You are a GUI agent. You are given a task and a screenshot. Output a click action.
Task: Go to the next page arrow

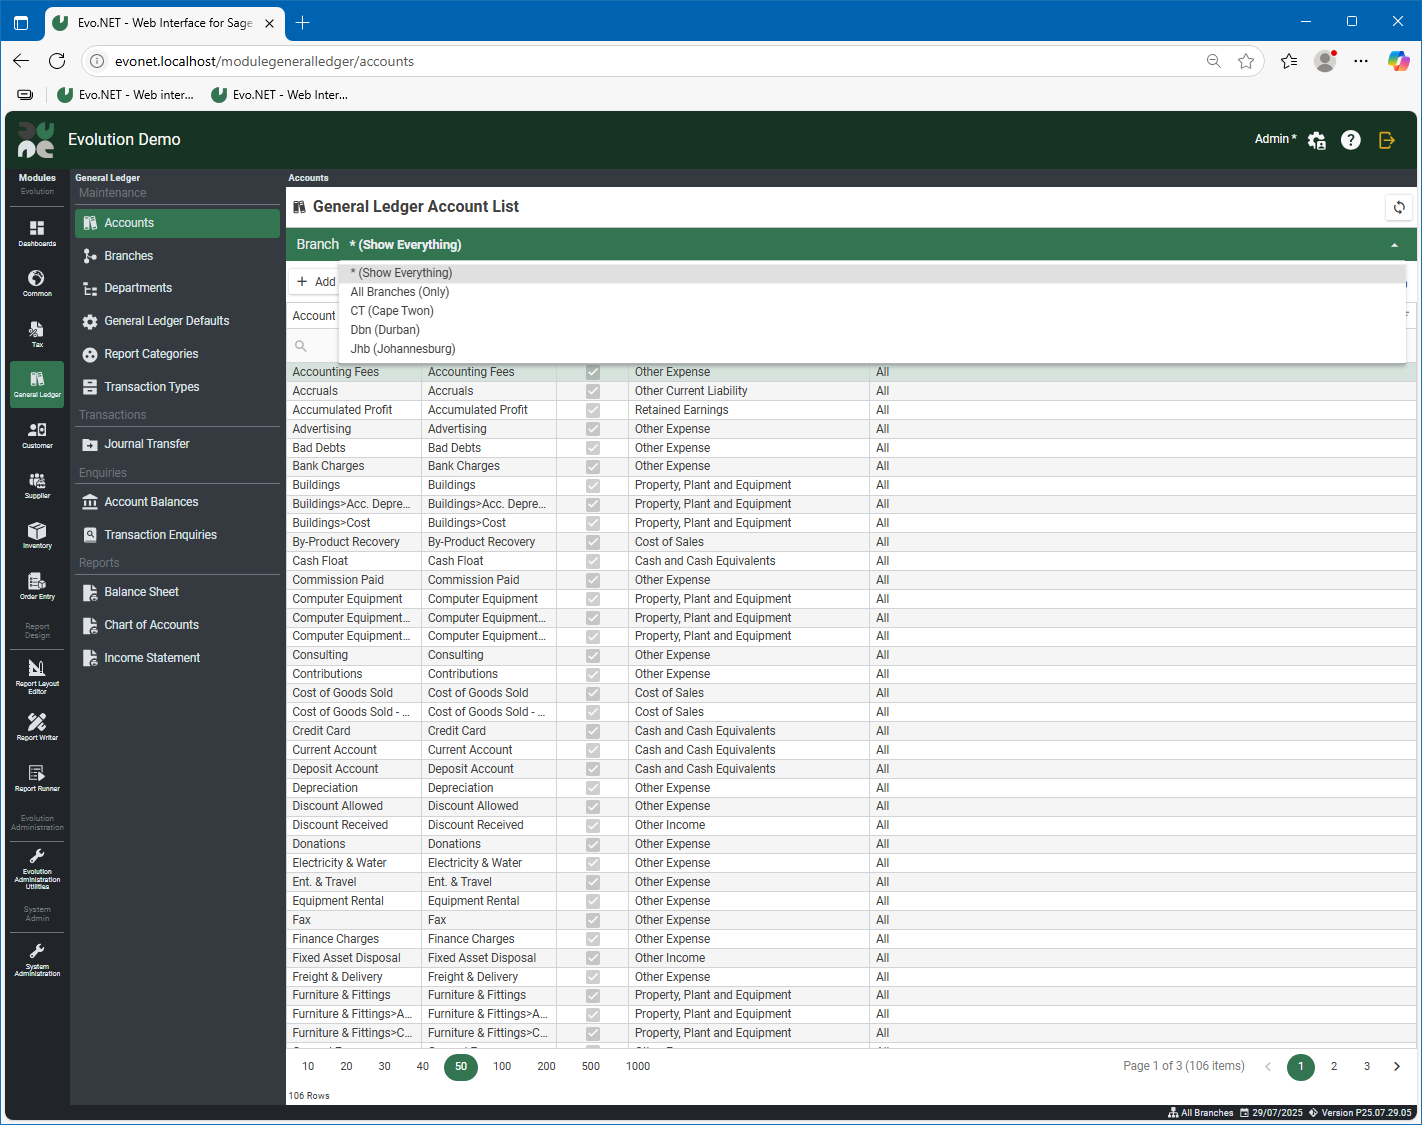click(1397, 1067)
